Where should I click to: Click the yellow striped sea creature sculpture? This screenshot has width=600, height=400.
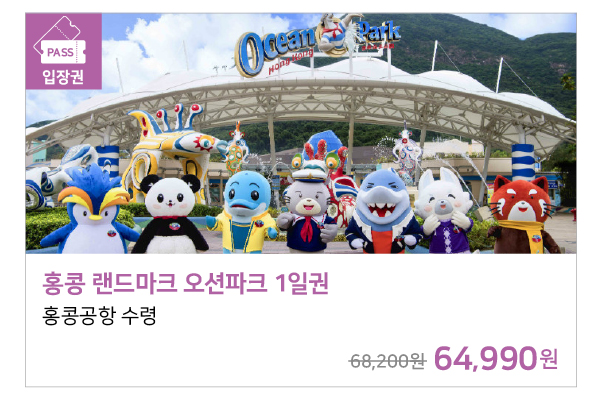172,151
